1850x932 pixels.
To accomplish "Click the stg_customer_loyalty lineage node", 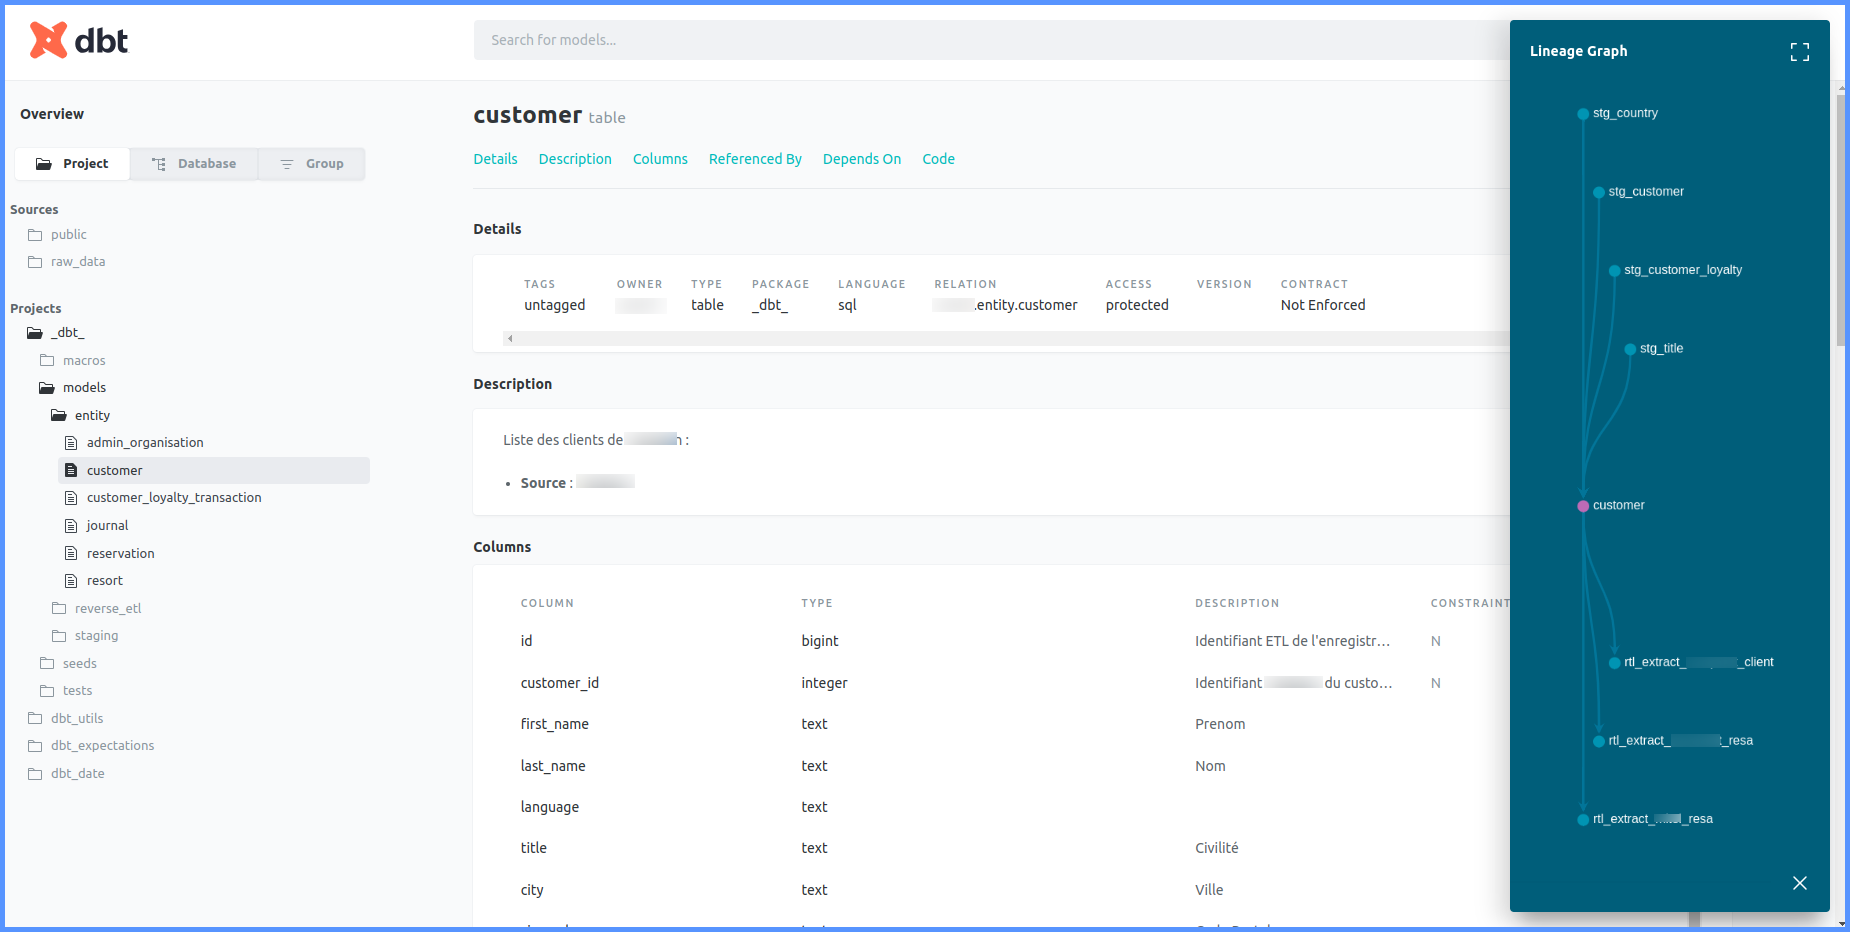I will point(1614,271).
